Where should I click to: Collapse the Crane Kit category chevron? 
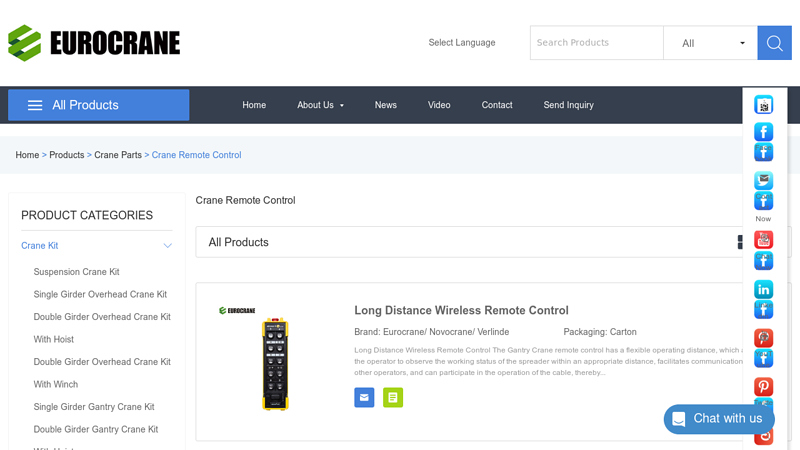(x=167, y=246)
